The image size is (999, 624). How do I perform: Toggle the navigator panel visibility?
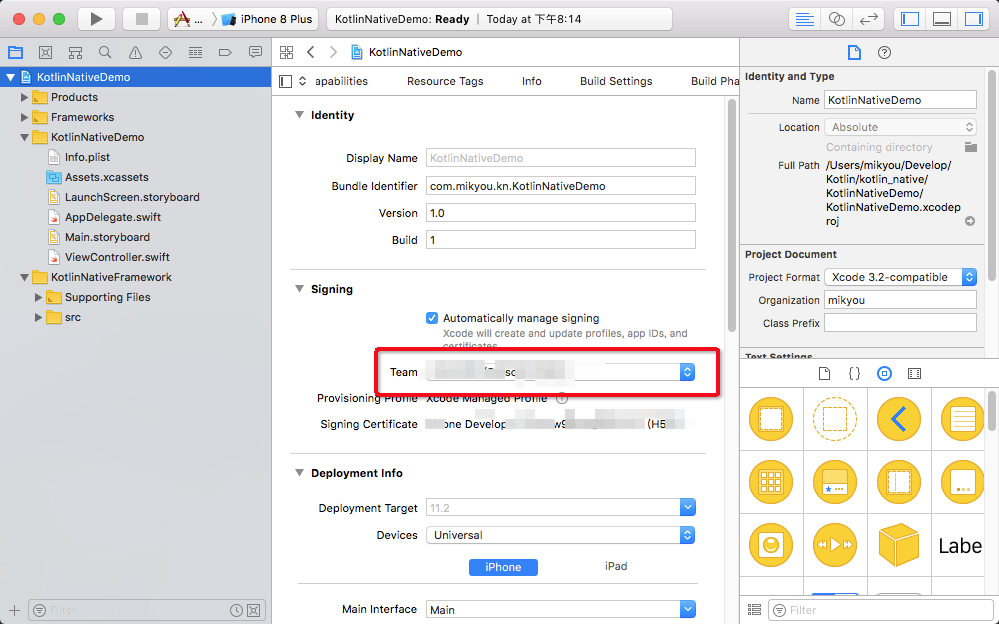pyautogui.click(x=910, y=19)
